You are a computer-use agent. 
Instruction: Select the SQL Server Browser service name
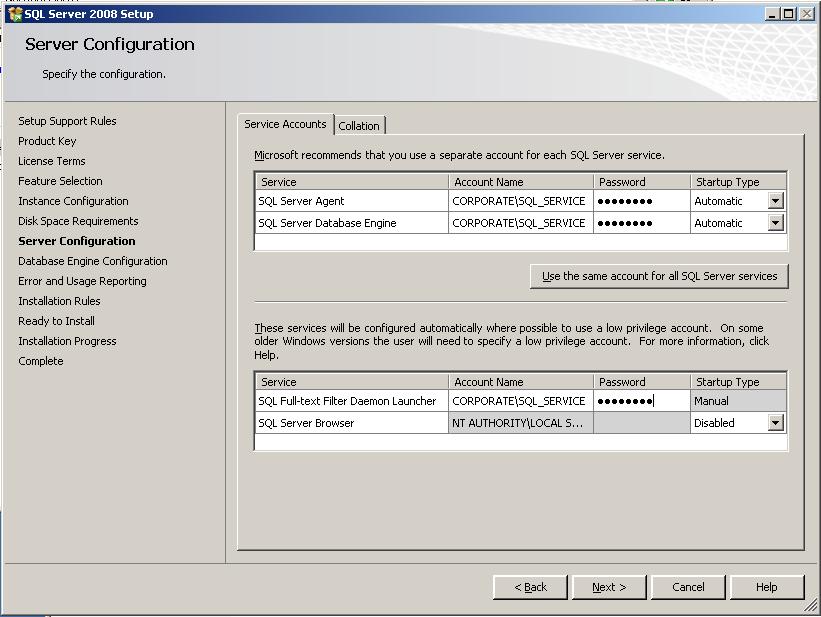(306, 423)
